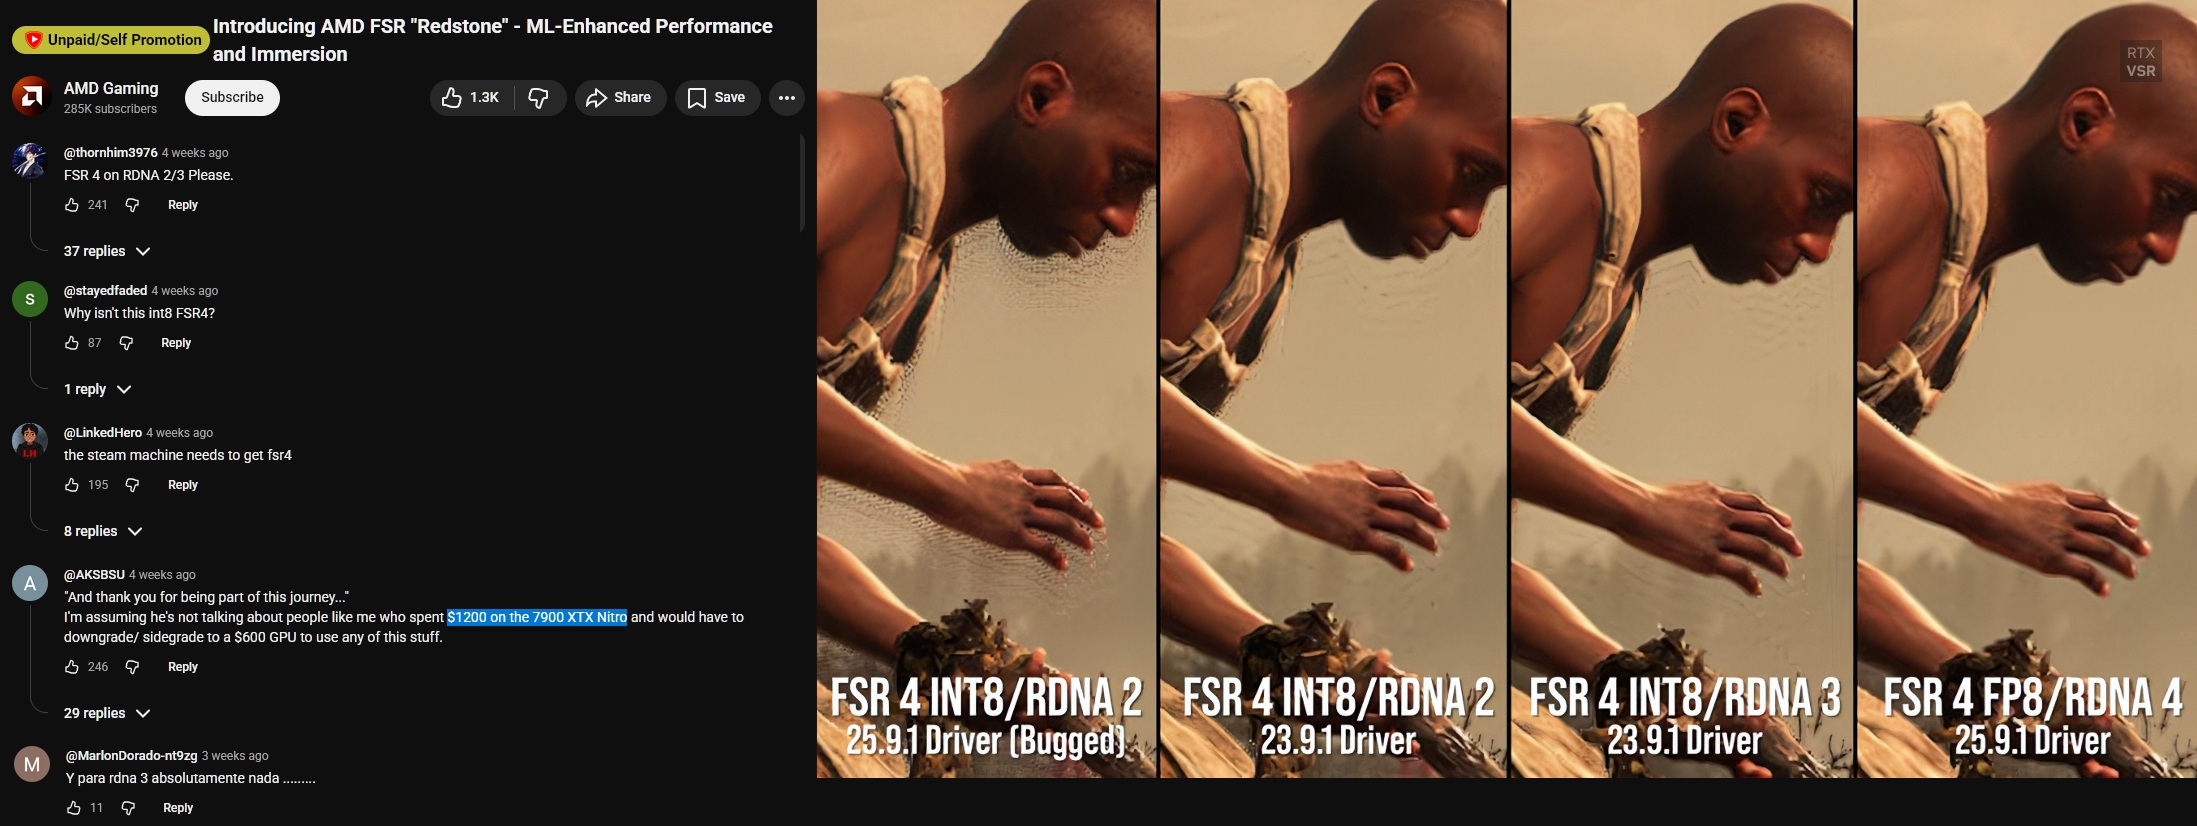Image resolution: width=2197 pixels, height=826 pixels.
Task: Open @LinkedHero profile avatar
Action: point(30,441)
